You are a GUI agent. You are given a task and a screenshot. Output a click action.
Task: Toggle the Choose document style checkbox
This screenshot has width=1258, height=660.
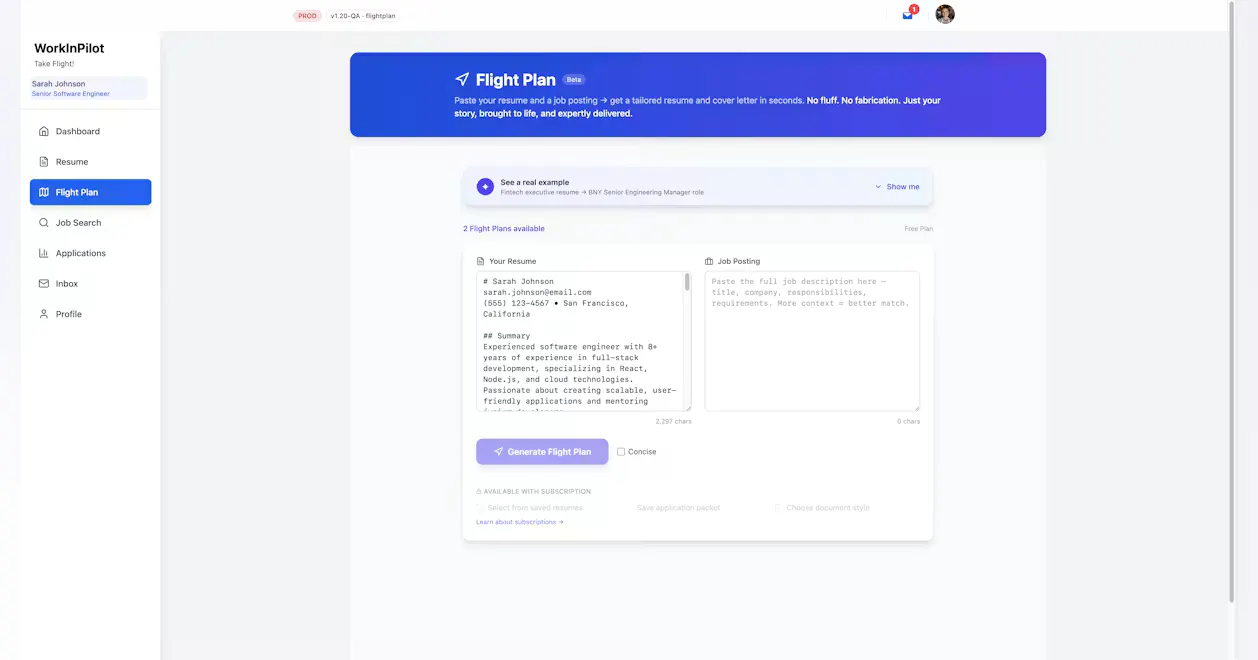tap(779, 508)
